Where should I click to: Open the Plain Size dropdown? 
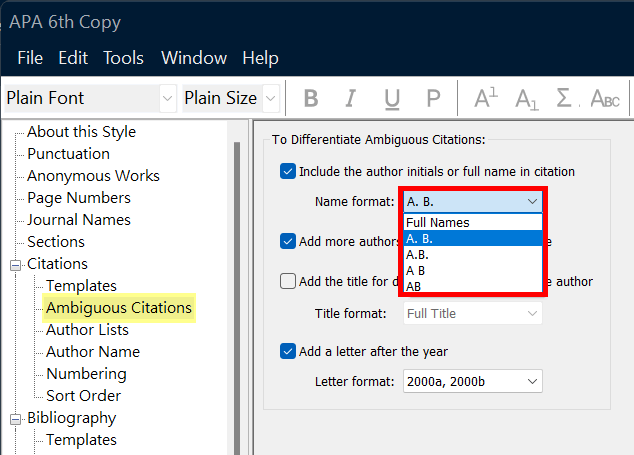point(271,98)
